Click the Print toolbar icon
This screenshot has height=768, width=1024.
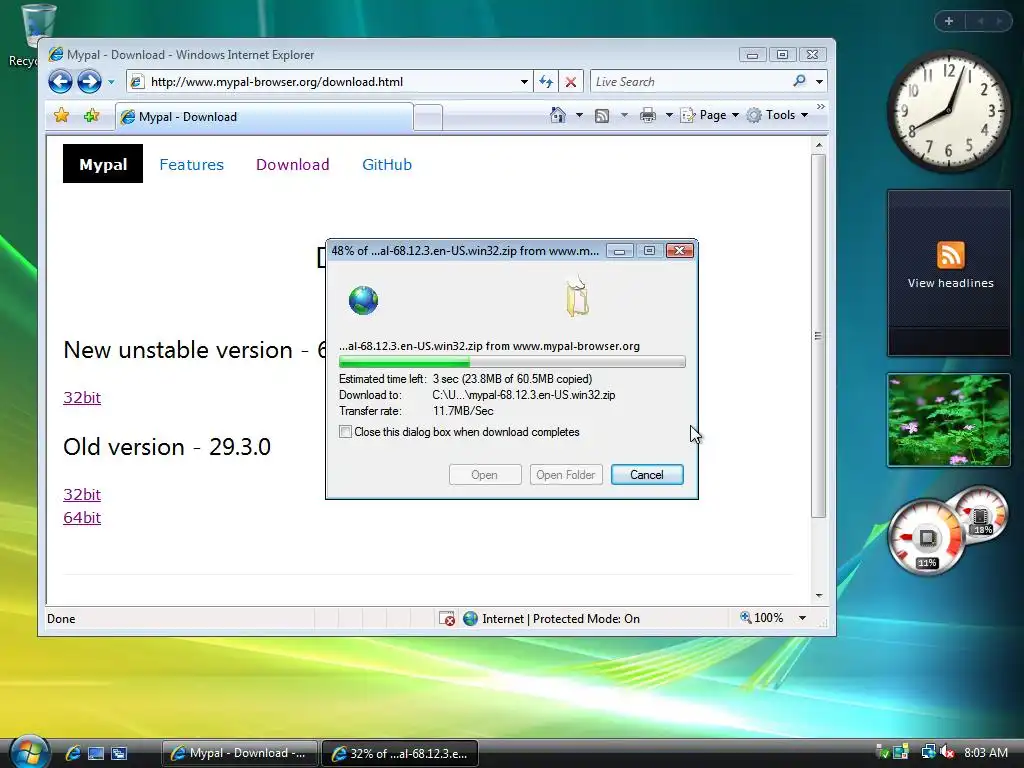(648, 116)
